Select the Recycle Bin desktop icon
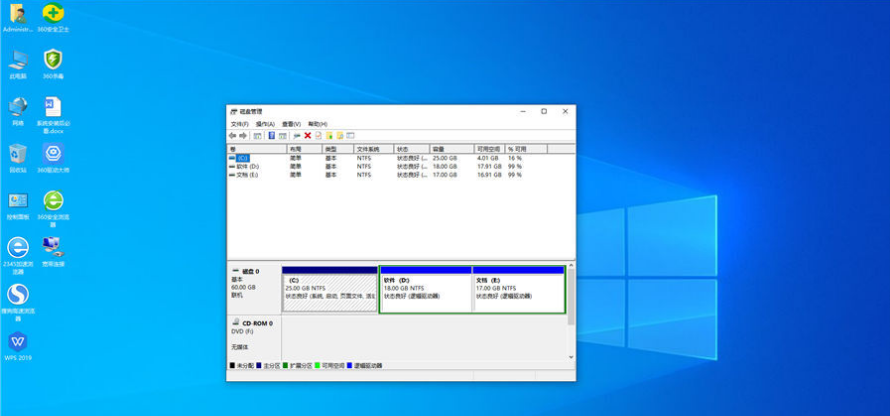The height and width of the screenshot is (416, 890). 18,154
